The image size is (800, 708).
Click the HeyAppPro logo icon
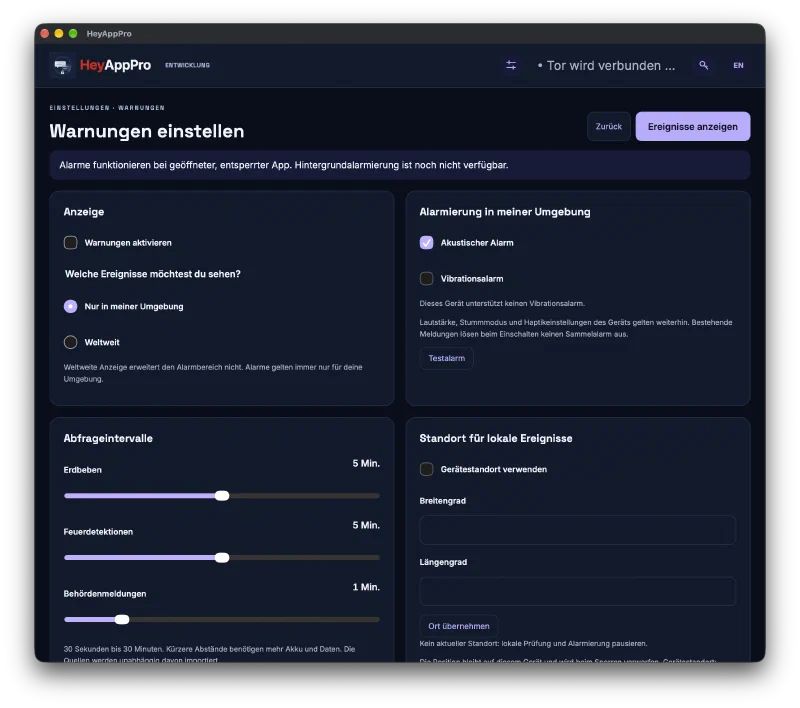tap(62, 65)
